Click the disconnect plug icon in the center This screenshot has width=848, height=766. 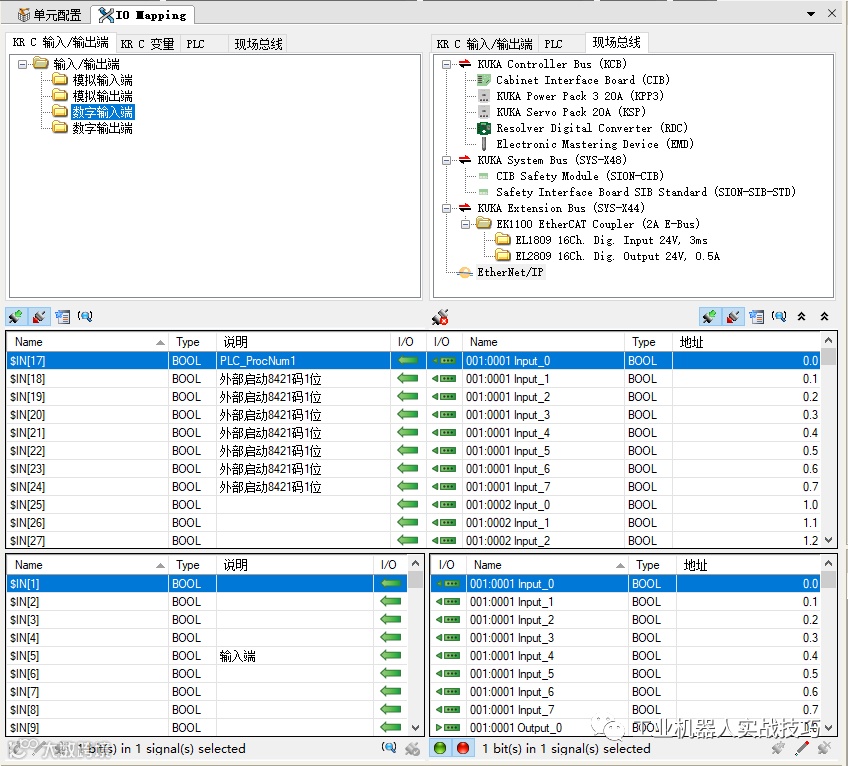(440, 317)
